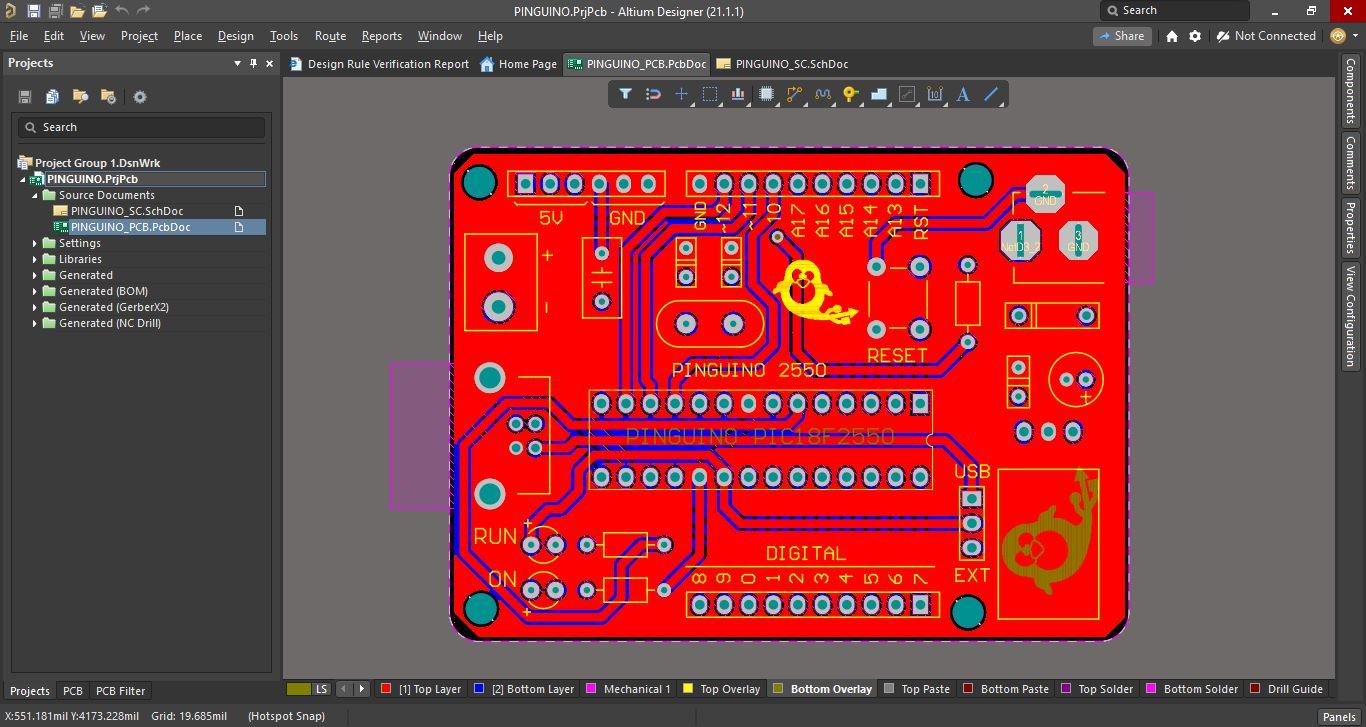Open the Align Objects tool
Screen dimensions: 1366x727
(x=738, y=94)
